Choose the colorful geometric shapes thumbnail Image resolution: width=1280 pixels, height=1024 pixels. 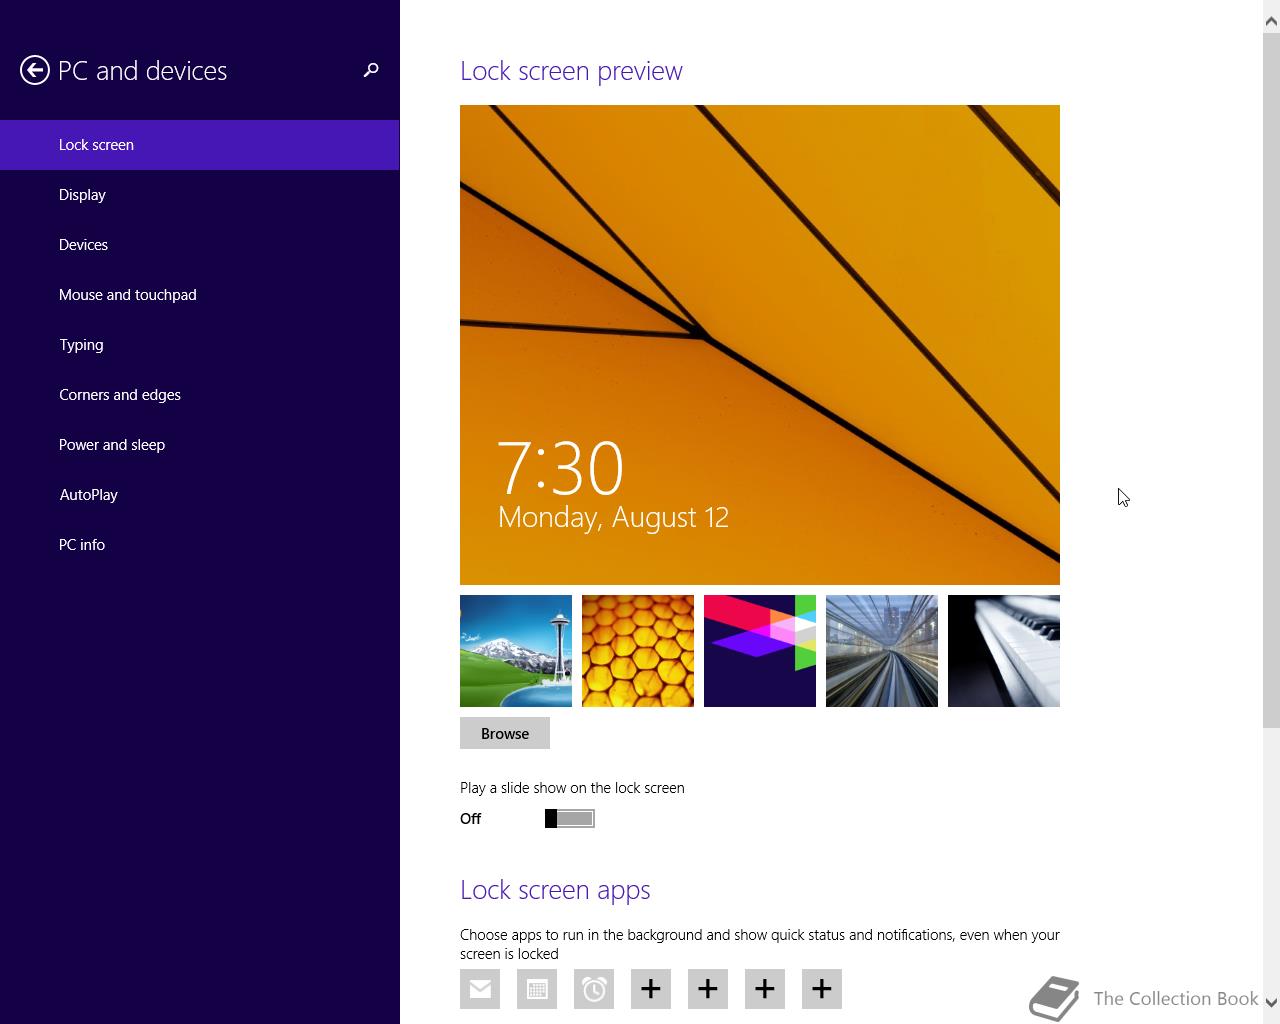tap(760, 651)
